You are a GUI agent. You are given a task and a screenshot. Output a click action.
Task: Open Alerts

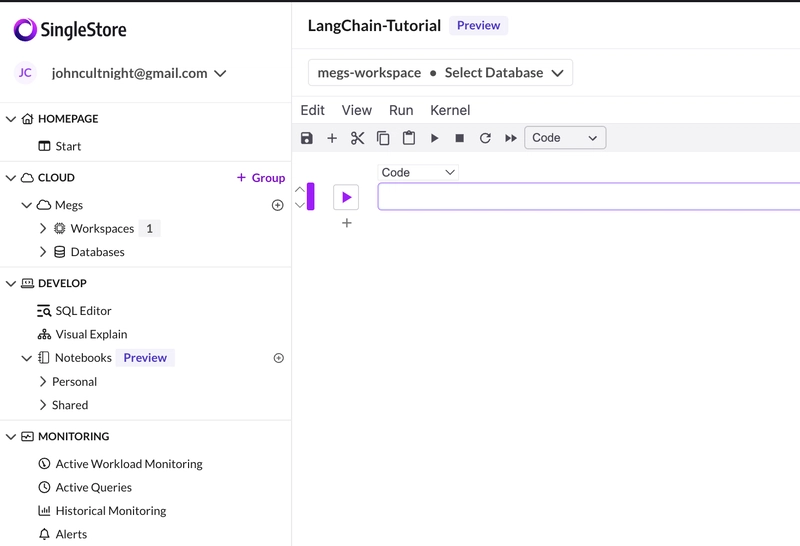pos(71,534)
